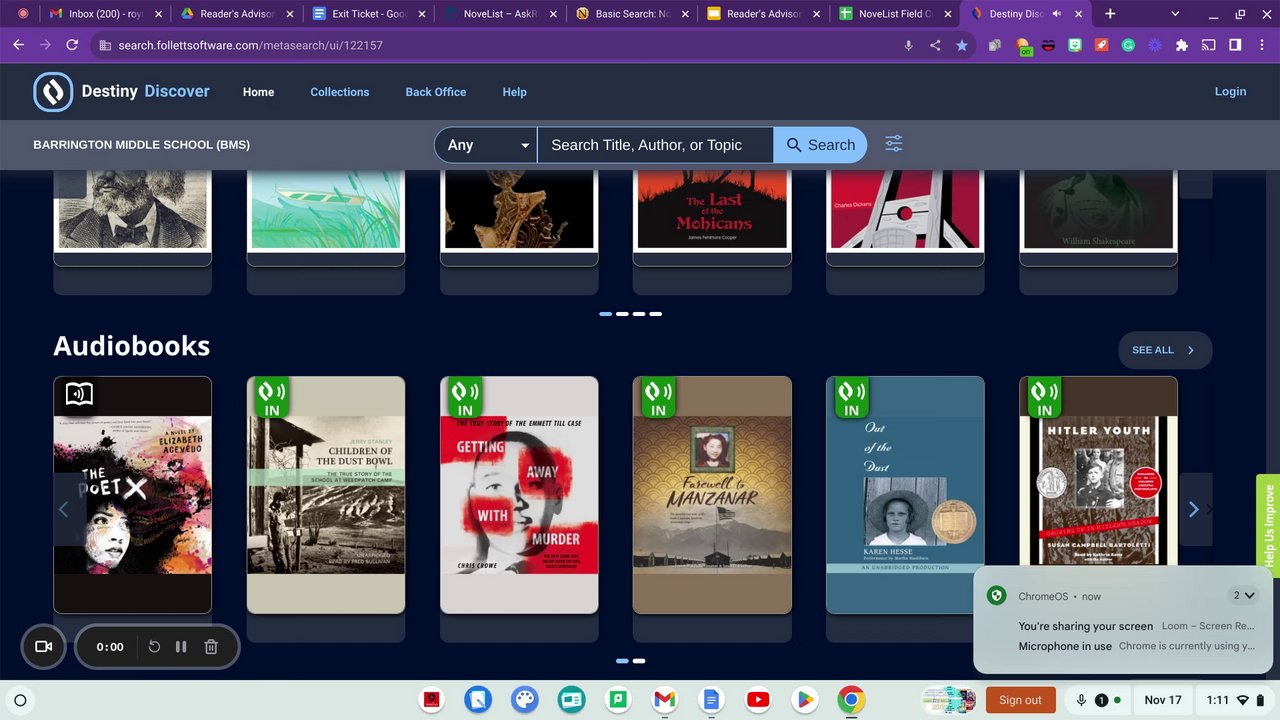Viewport: 1280px width, 720px height.
Task: Go to the Home menu item
Action: [x=258, y=92]
